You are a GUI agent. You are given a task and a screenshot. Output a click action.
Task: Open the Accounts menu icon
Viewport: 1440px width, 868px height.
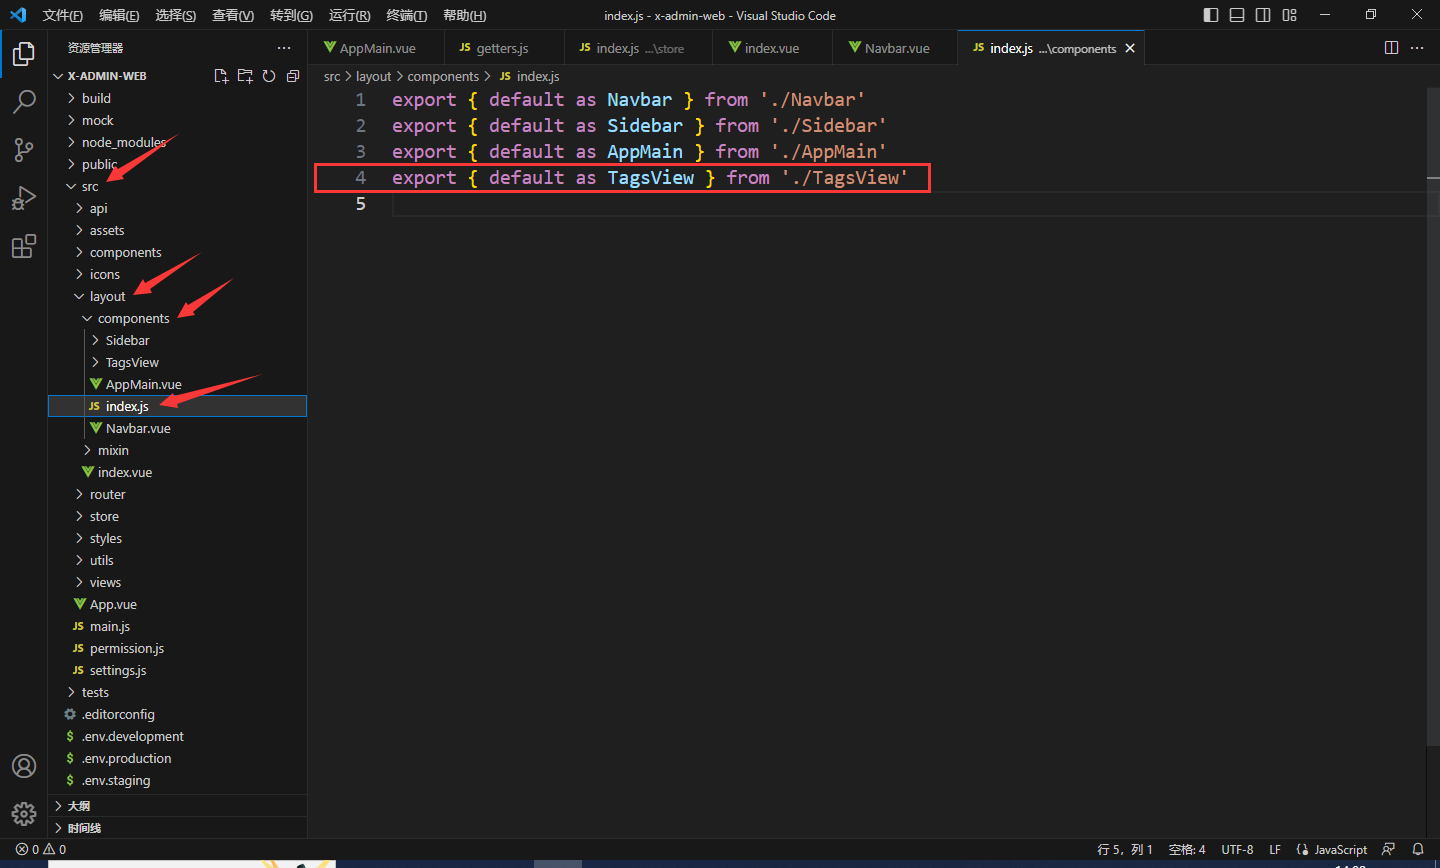(x=24, y=766)
